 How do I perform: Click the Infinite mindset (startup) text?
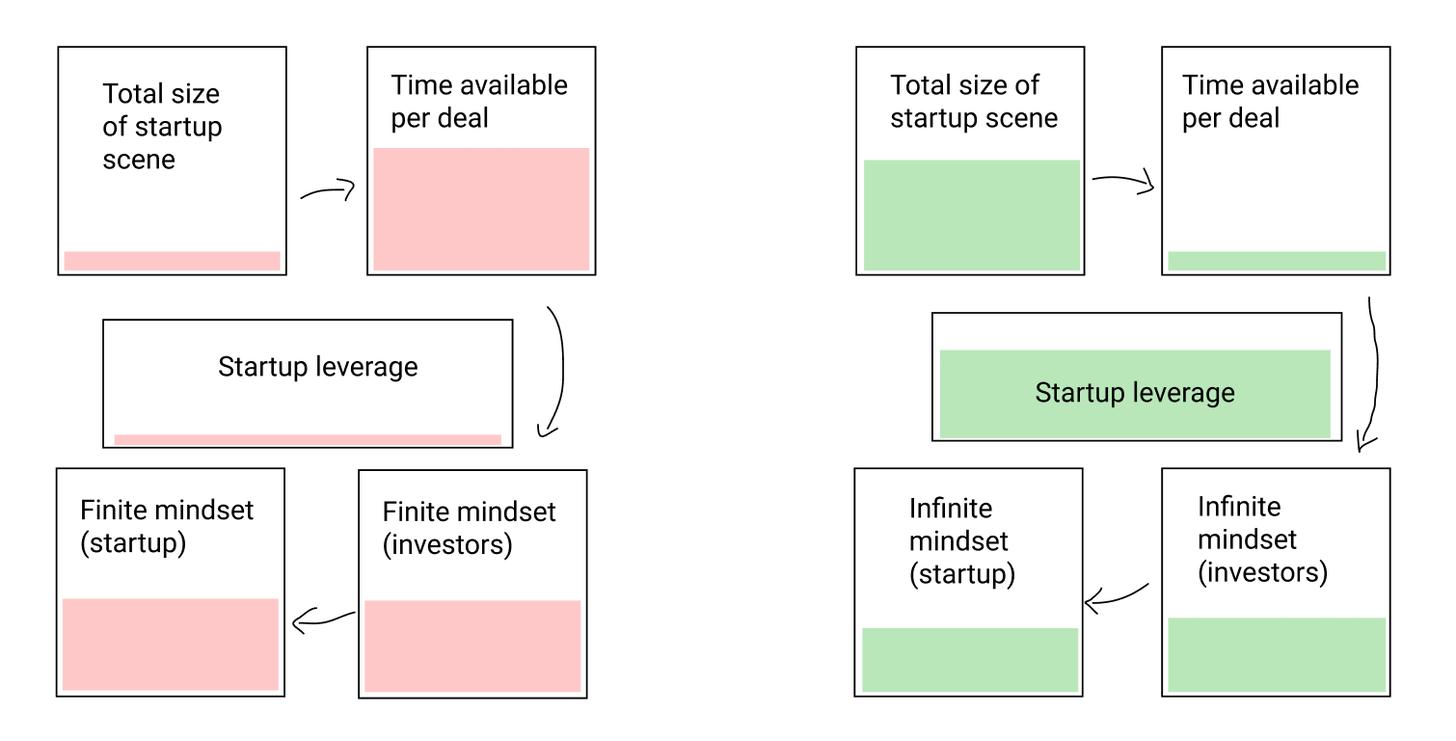click(x=961, y=541)
